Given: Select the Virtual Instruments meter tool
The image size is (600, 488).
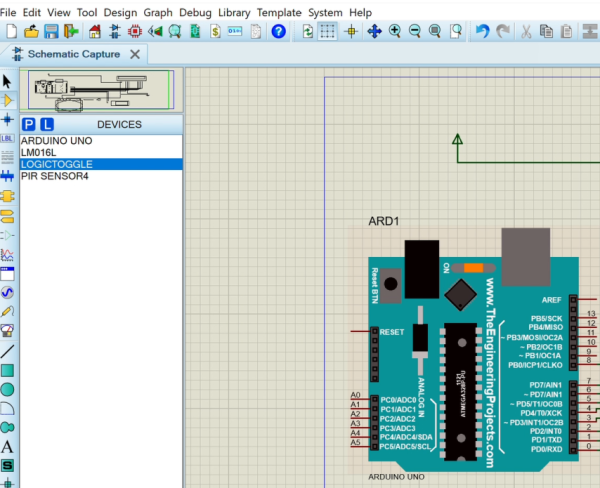Looking at the screenshot, I should click(x=7, y=330).
